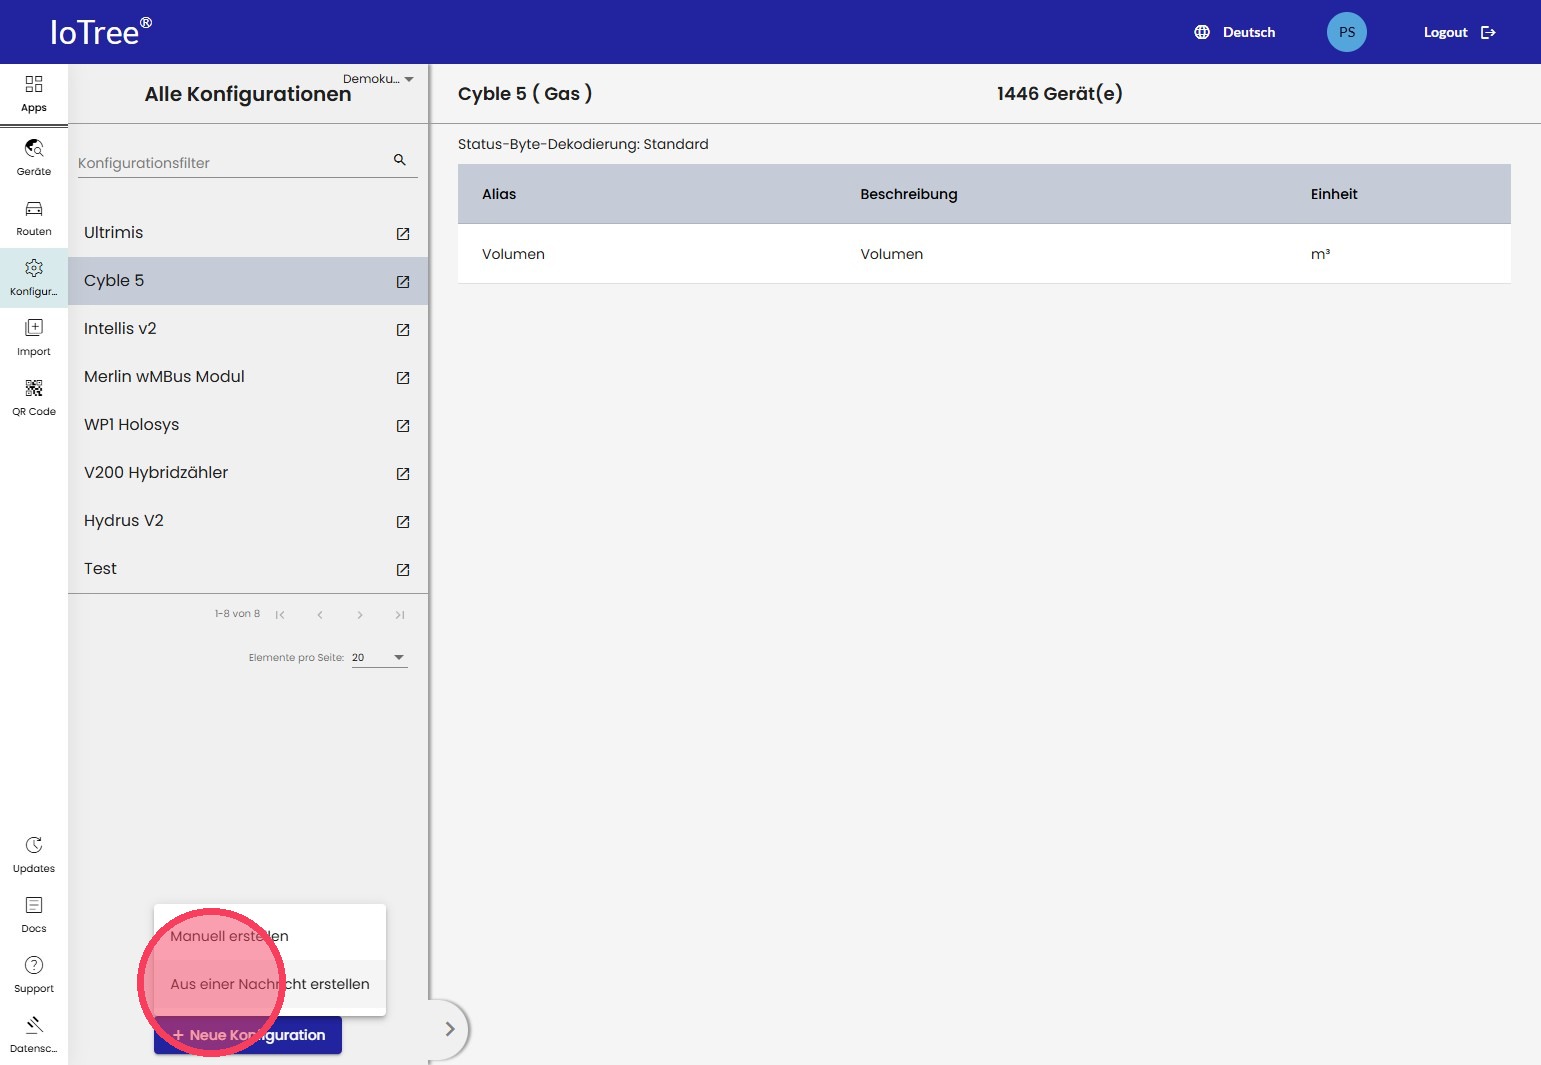Choose 'Aus einer Nachricht erstellen' option

pyautogui.click(x=269, y=984)
